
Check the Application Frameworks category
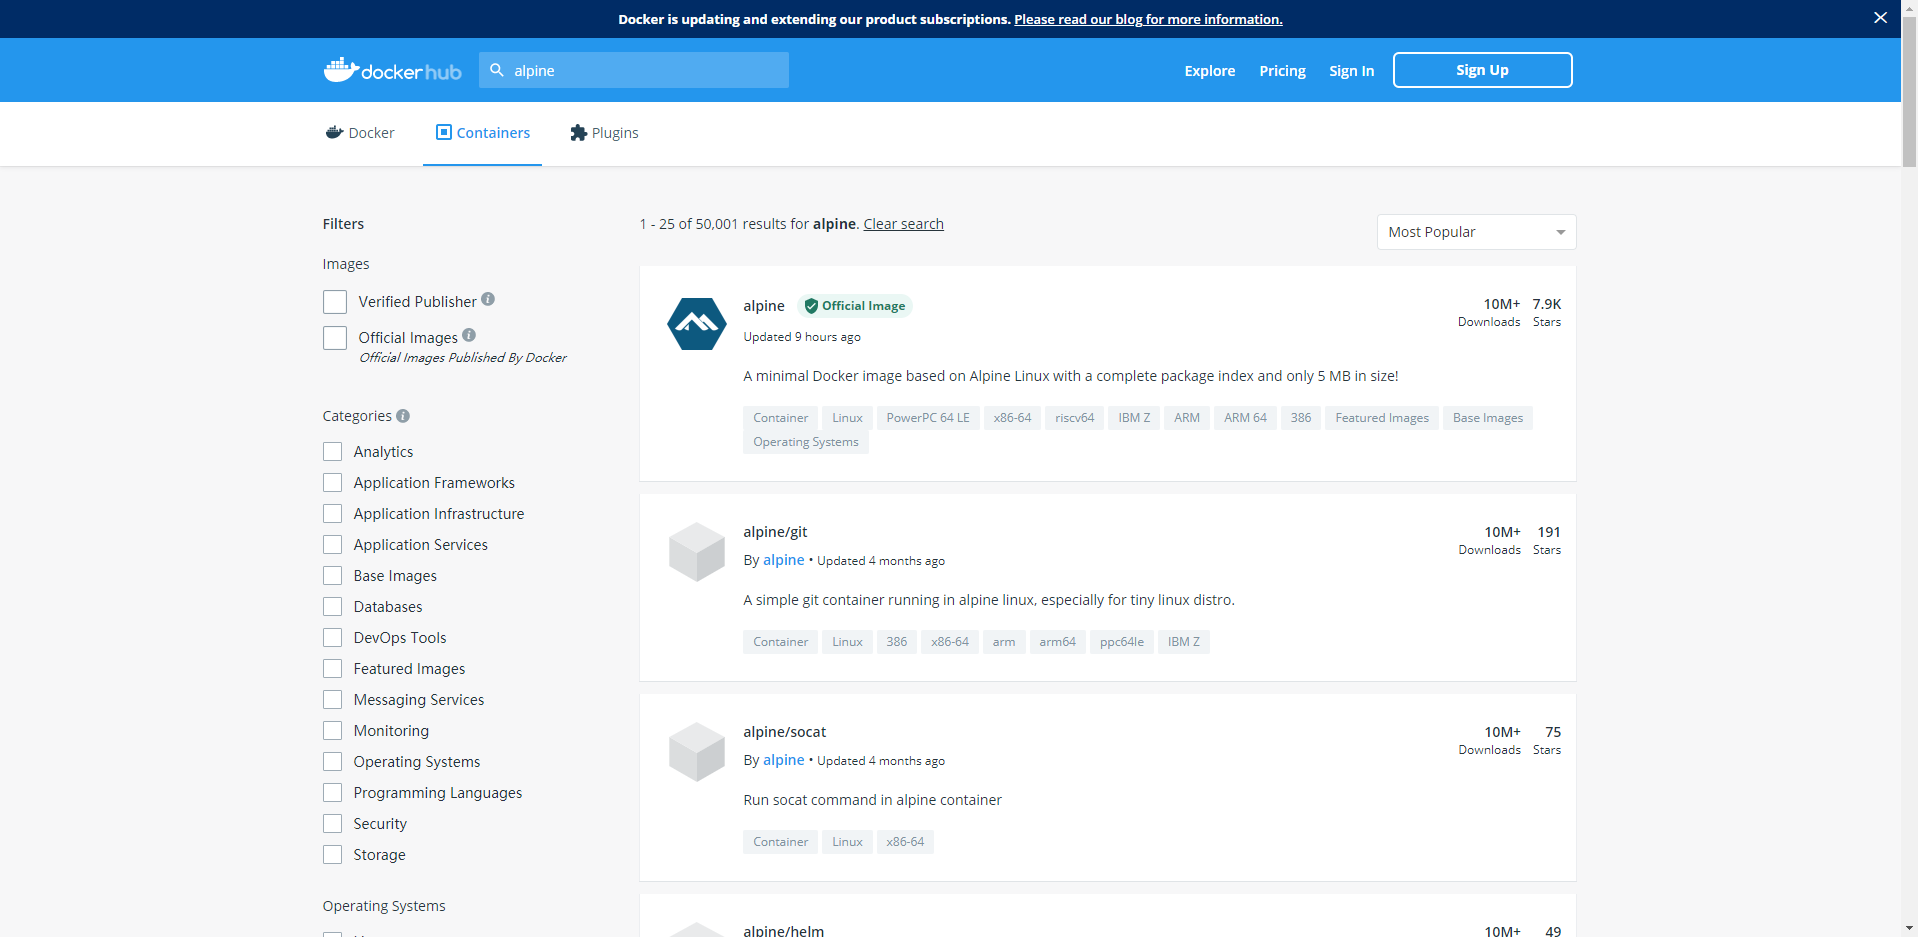click(x=333, y=483)
